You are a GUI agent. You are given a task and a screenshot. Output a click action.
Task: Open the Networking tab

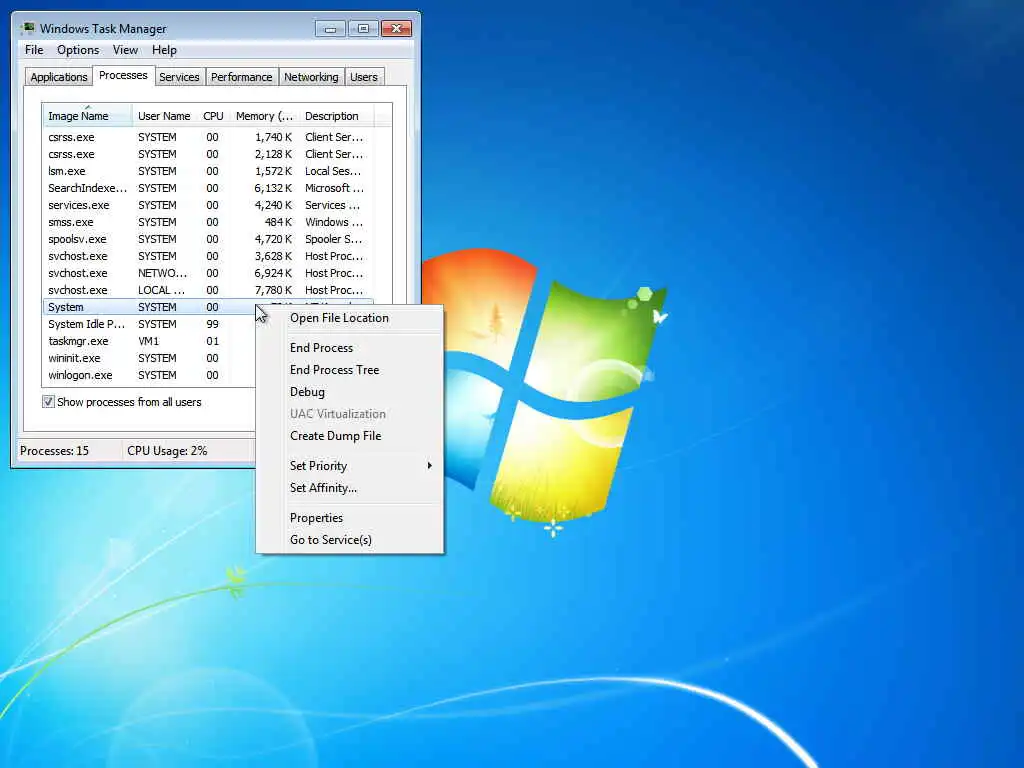tap(311, 77)
